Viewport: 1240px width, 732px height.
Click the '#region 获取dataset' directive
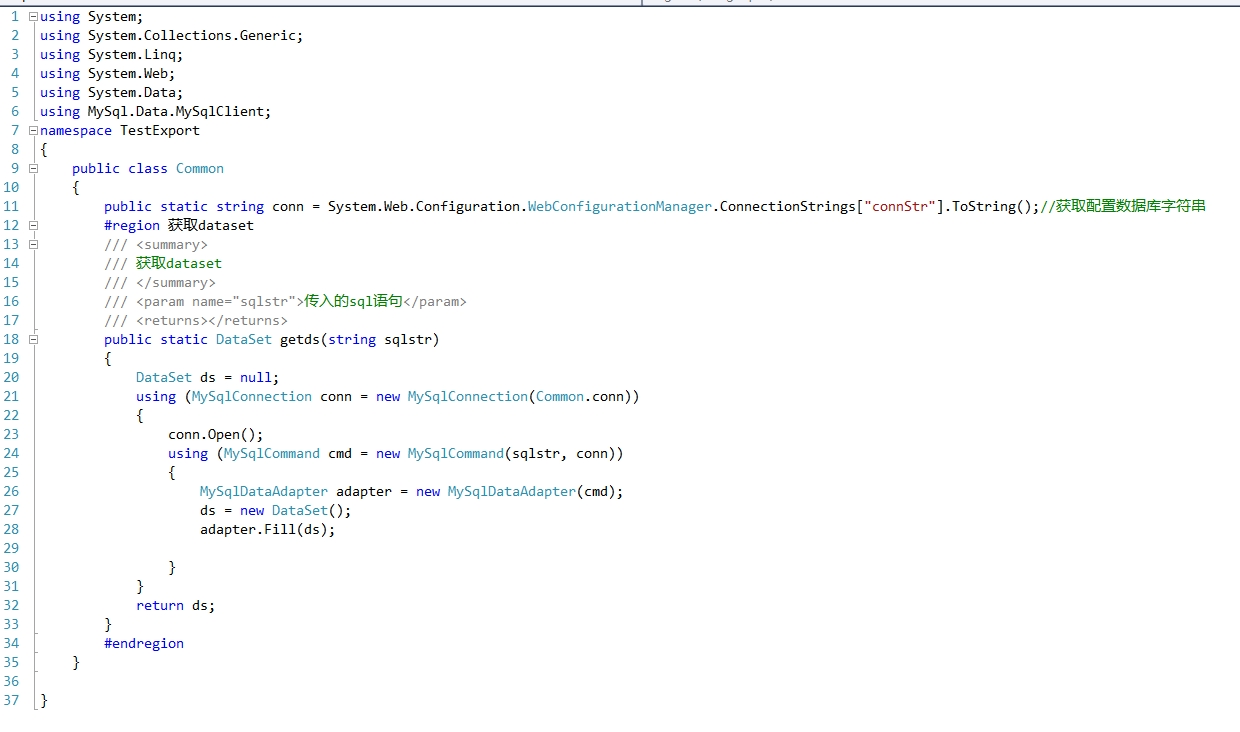point(179,225)
